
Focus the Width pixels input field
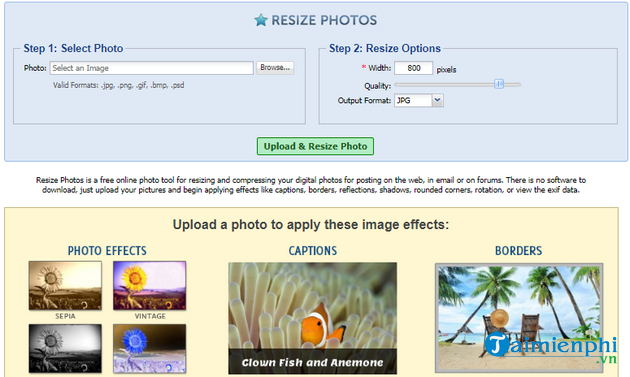pos(414,68)
